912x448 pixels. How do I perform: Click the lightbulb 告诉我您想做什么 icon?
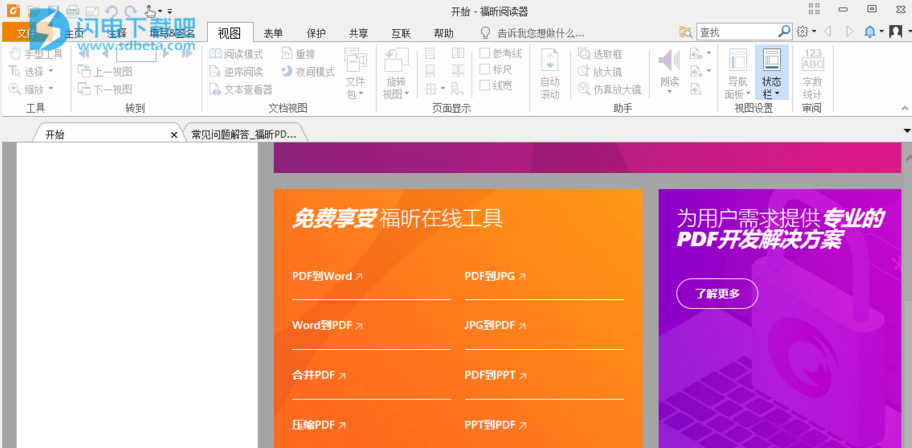[x=486, y=33]
